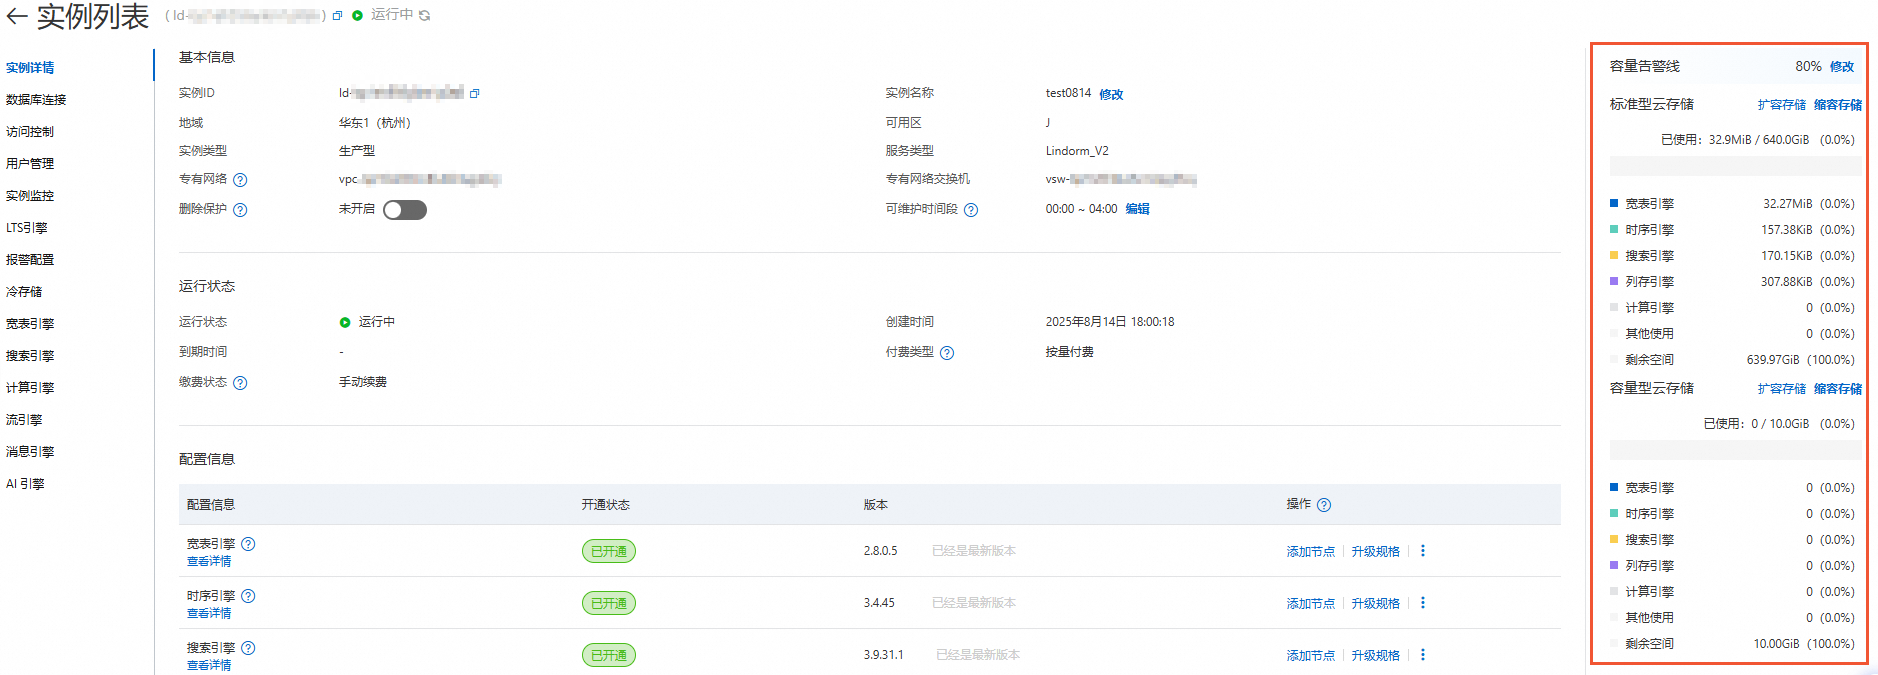The width and height of the screenshot is (1878, 675).
Task: Open the help icon next to 付费类型
Action: point(947,353)
